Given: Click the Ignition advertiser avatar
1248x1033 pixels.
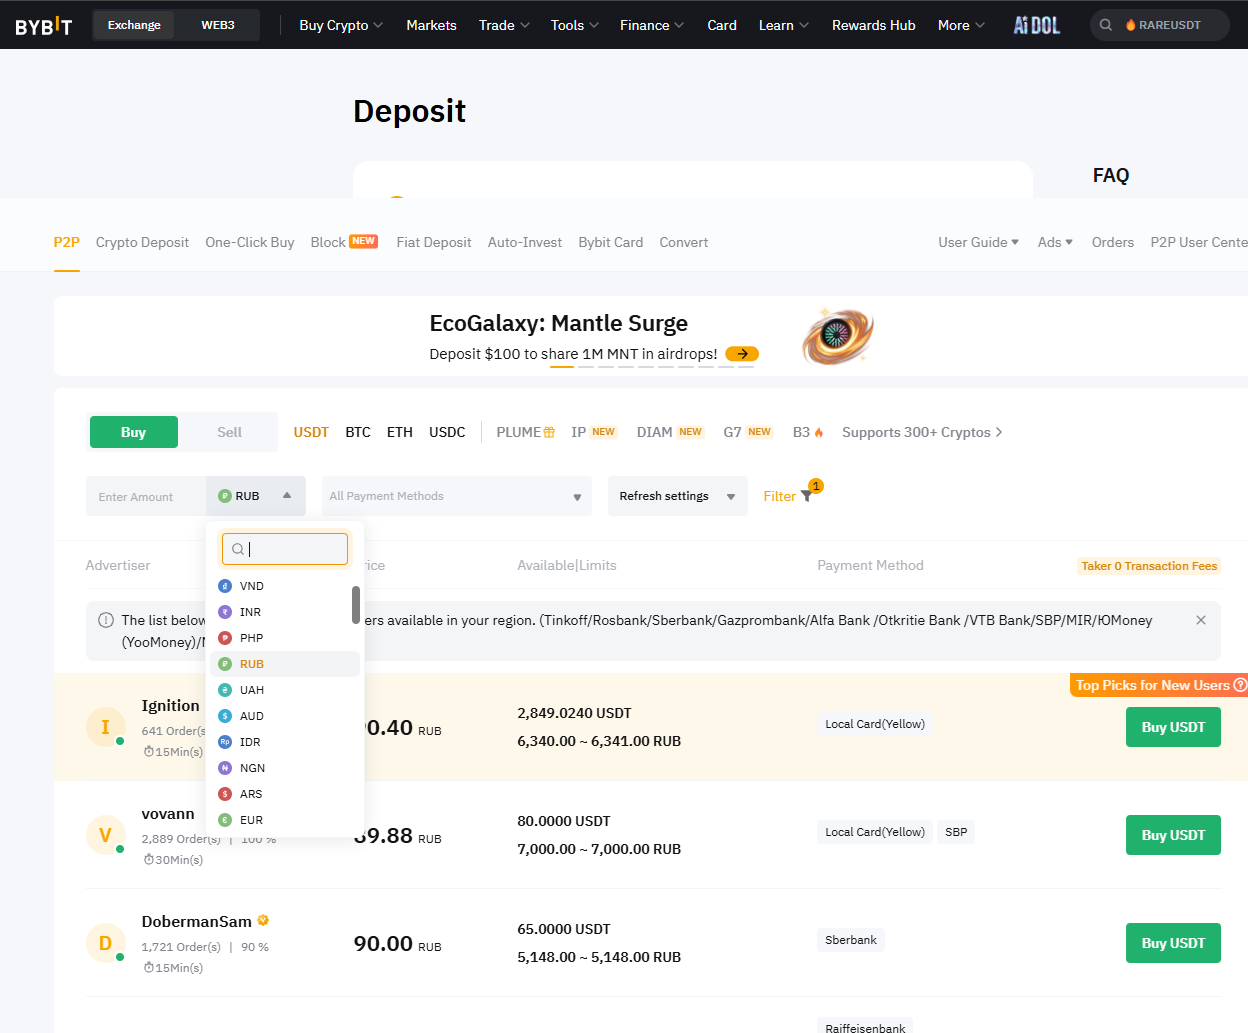Looking at the screenshot, I should tap(105, 727).
